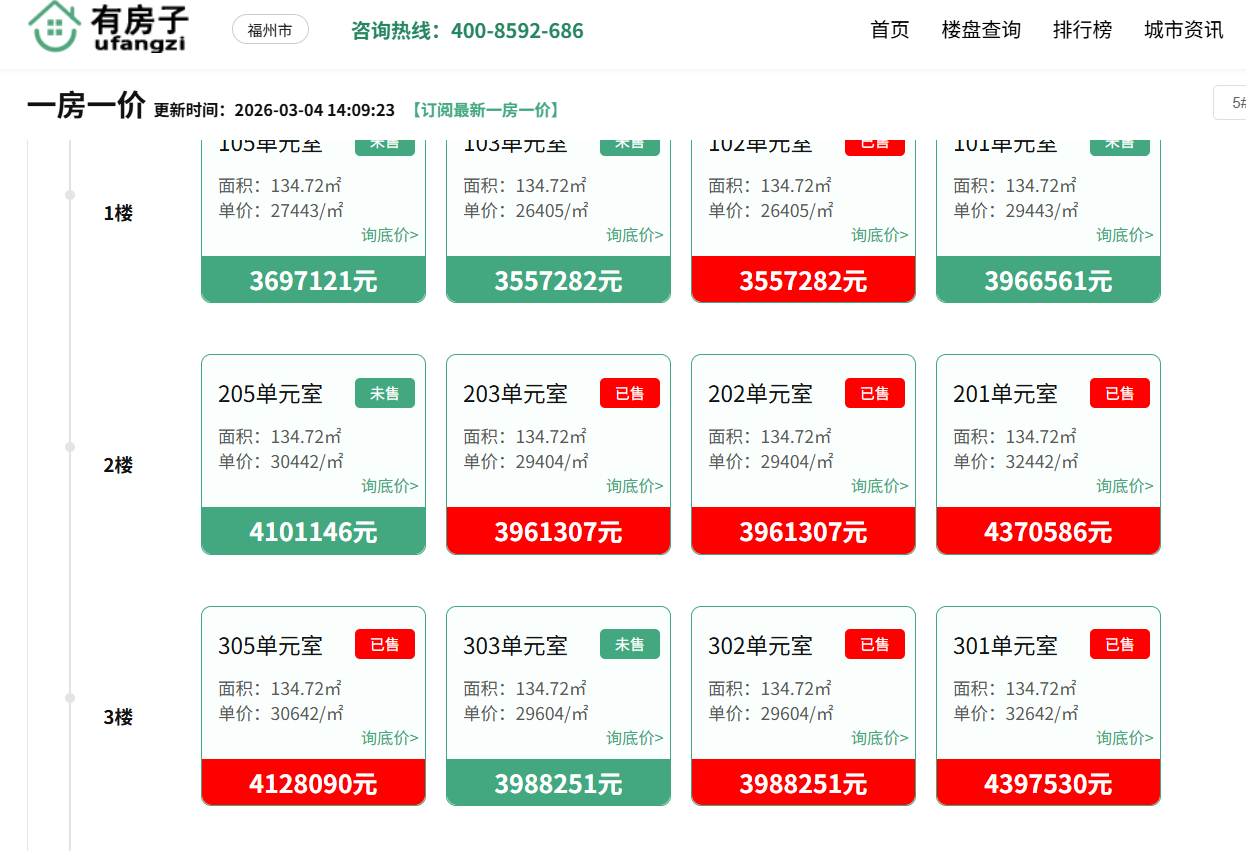
Task: Click the 订阅最新一房一价 subscribe link
Action: (x=485, y=110)
